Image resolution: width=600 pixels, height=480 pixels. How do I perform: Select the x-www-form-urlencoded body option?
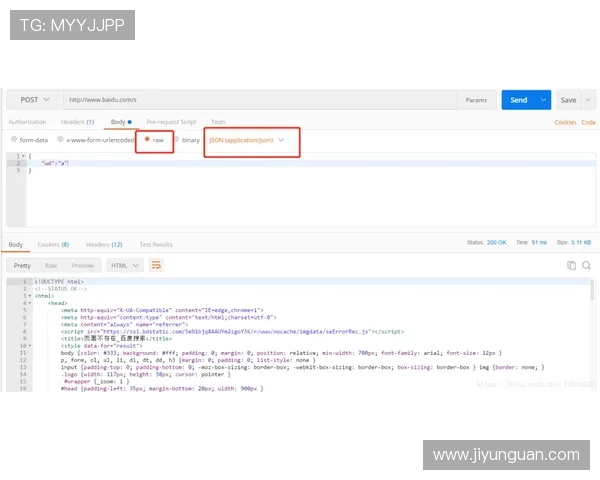coord(61,140)
